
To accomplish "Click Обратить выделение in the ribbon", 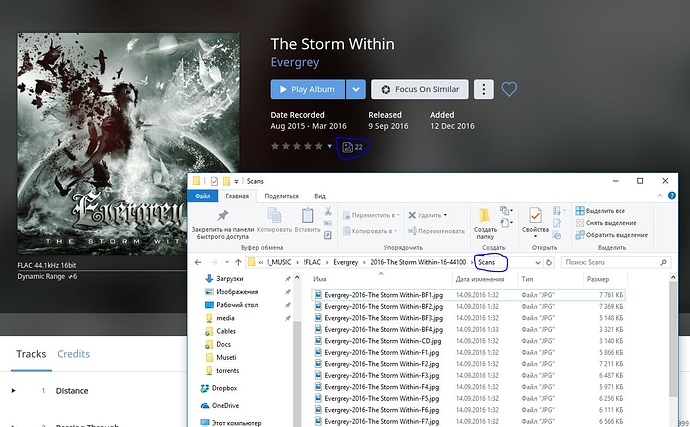I will pos(612,235).
